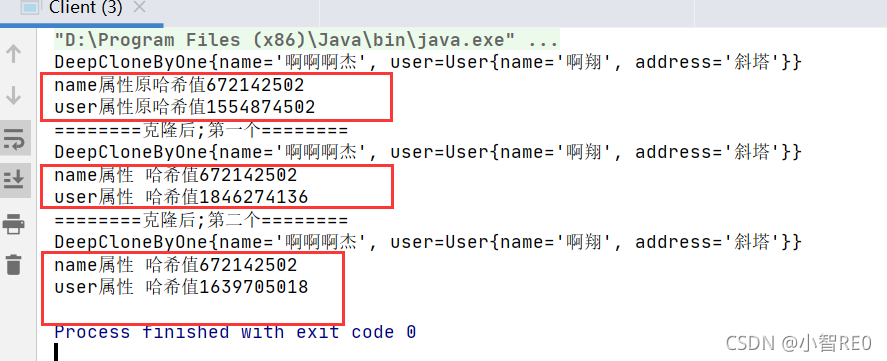Click the java.exe command line
The height and width of the screenshot is (361, 887).
(306, 40)
